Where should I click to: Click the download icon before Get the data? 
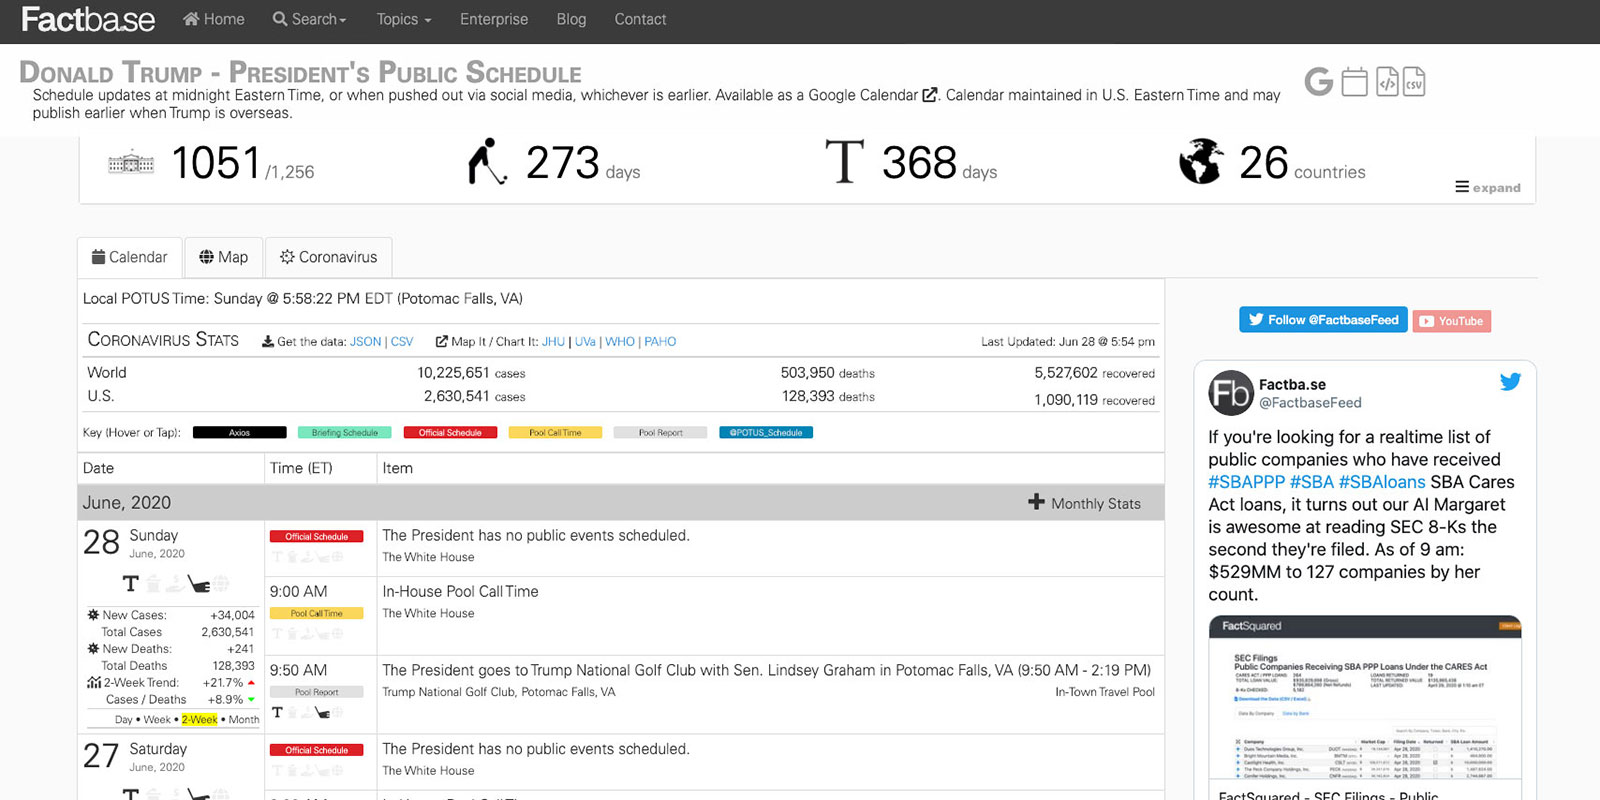[x=268, y=342]
